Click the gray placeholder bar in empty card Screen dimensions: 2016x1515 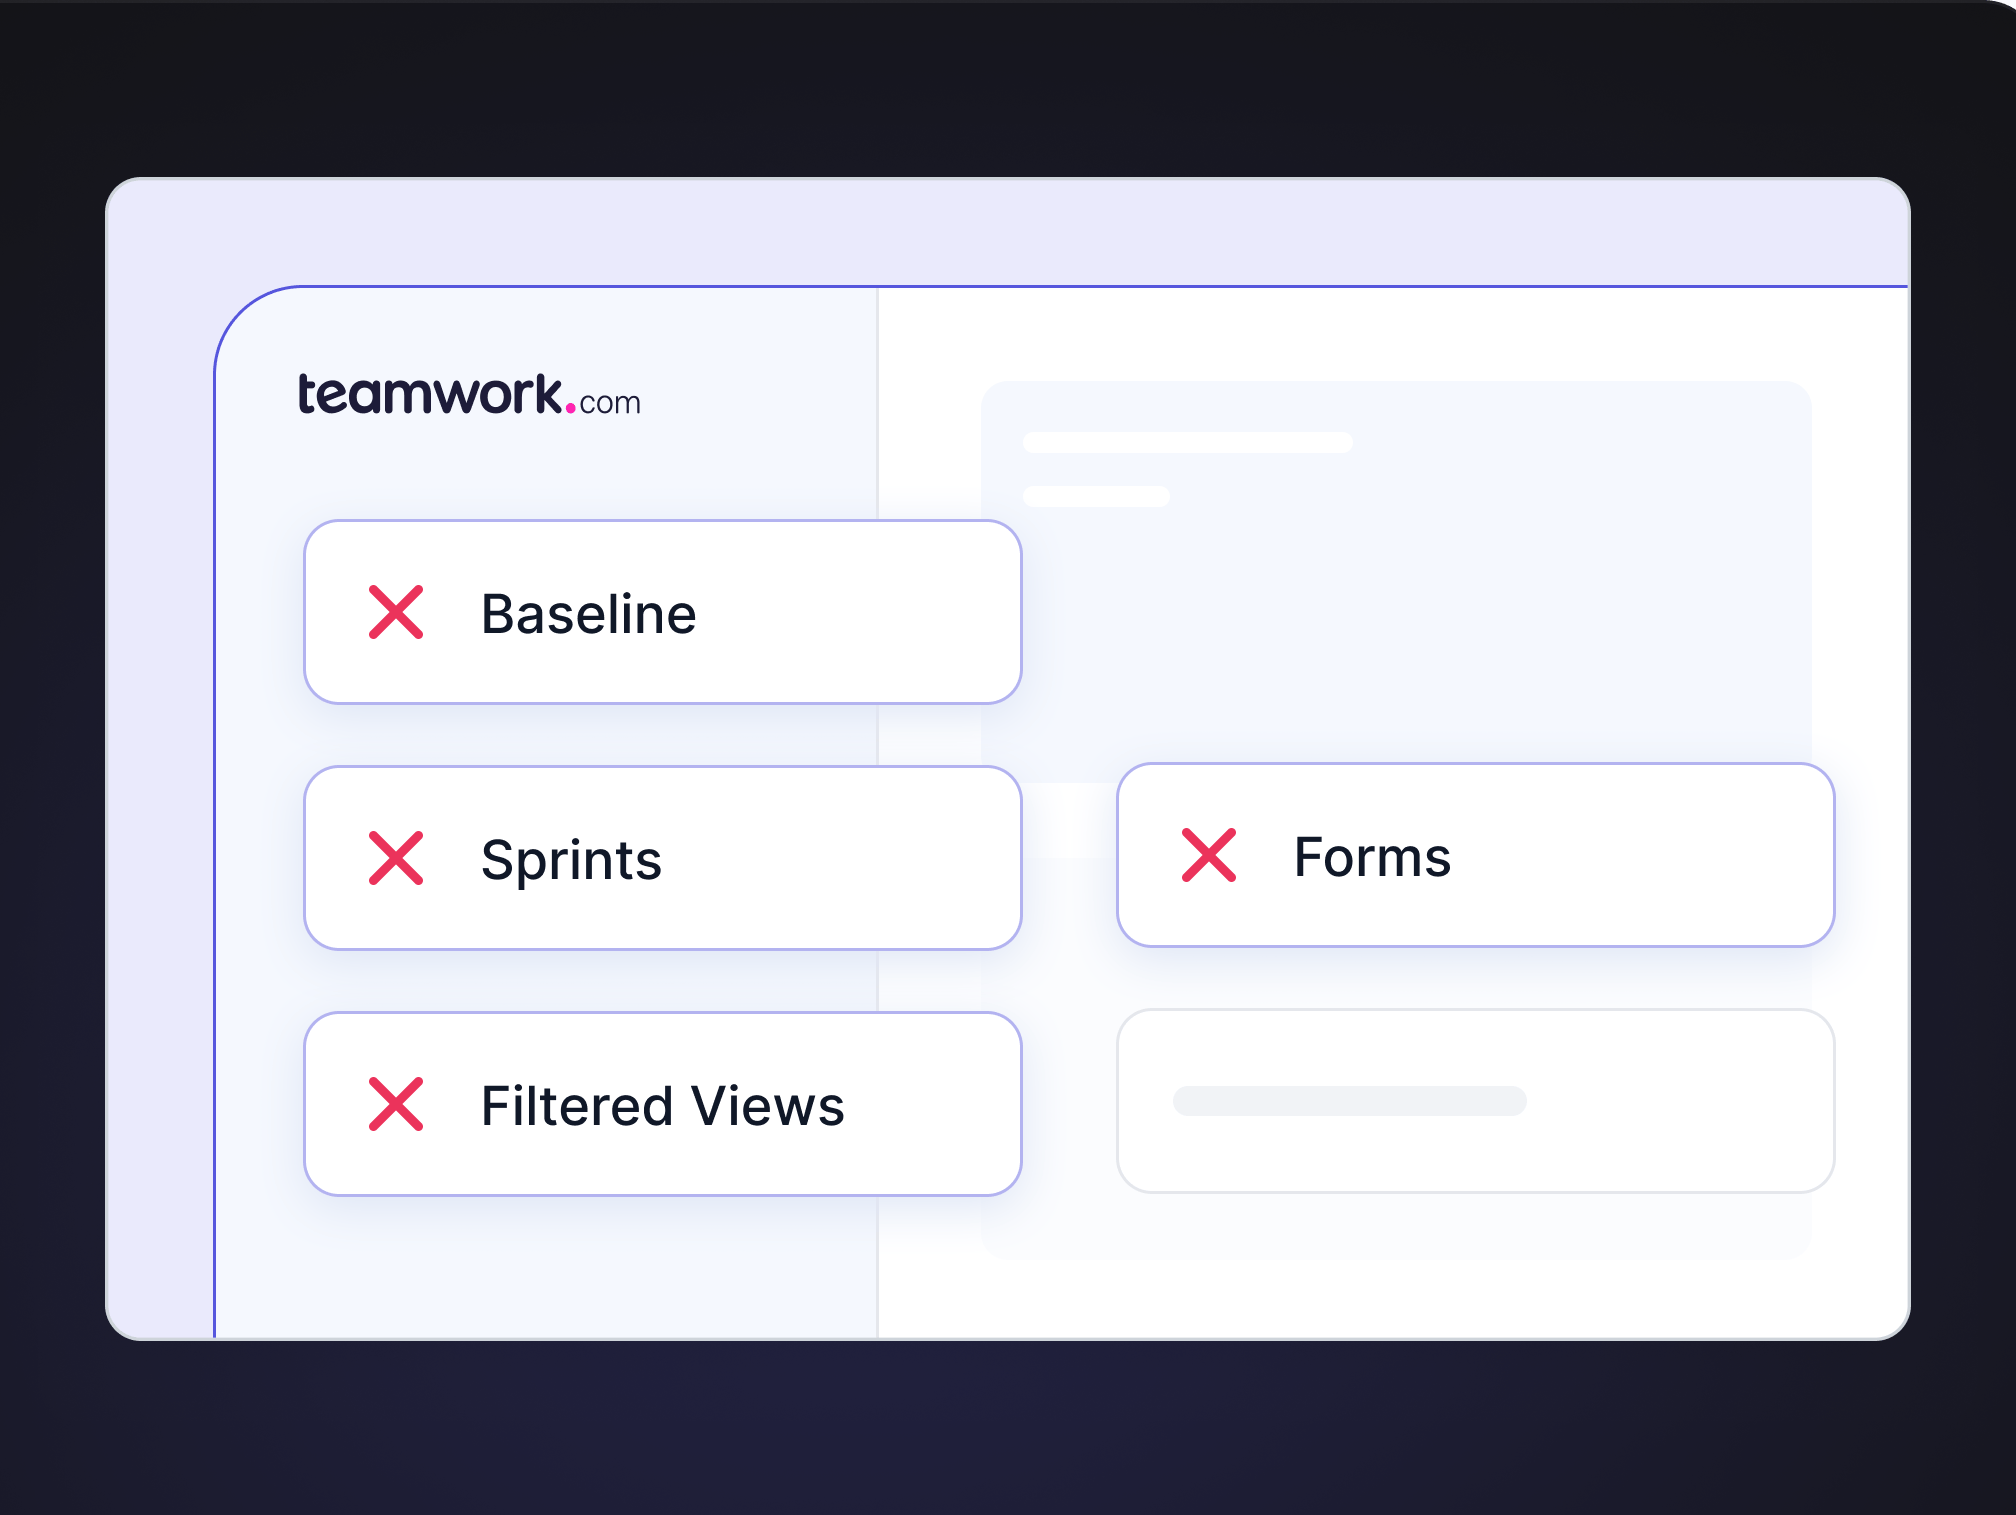point(1349,1100)
